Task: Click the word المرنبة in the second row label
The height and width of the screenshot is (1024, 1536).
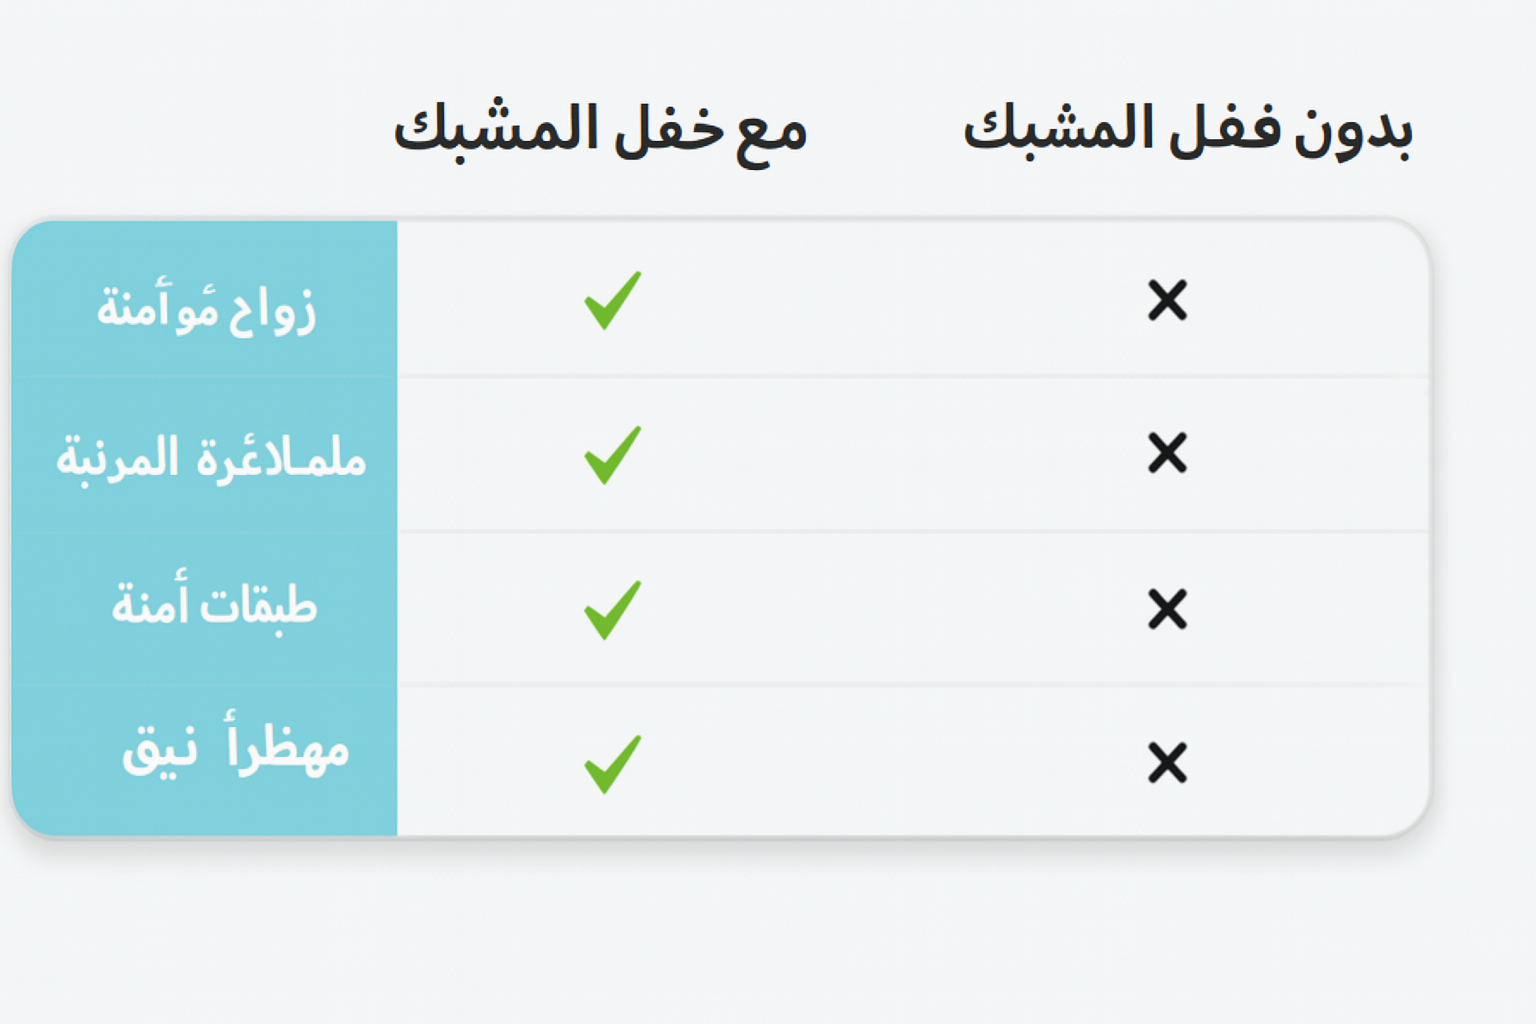Action: coord(117,460)
